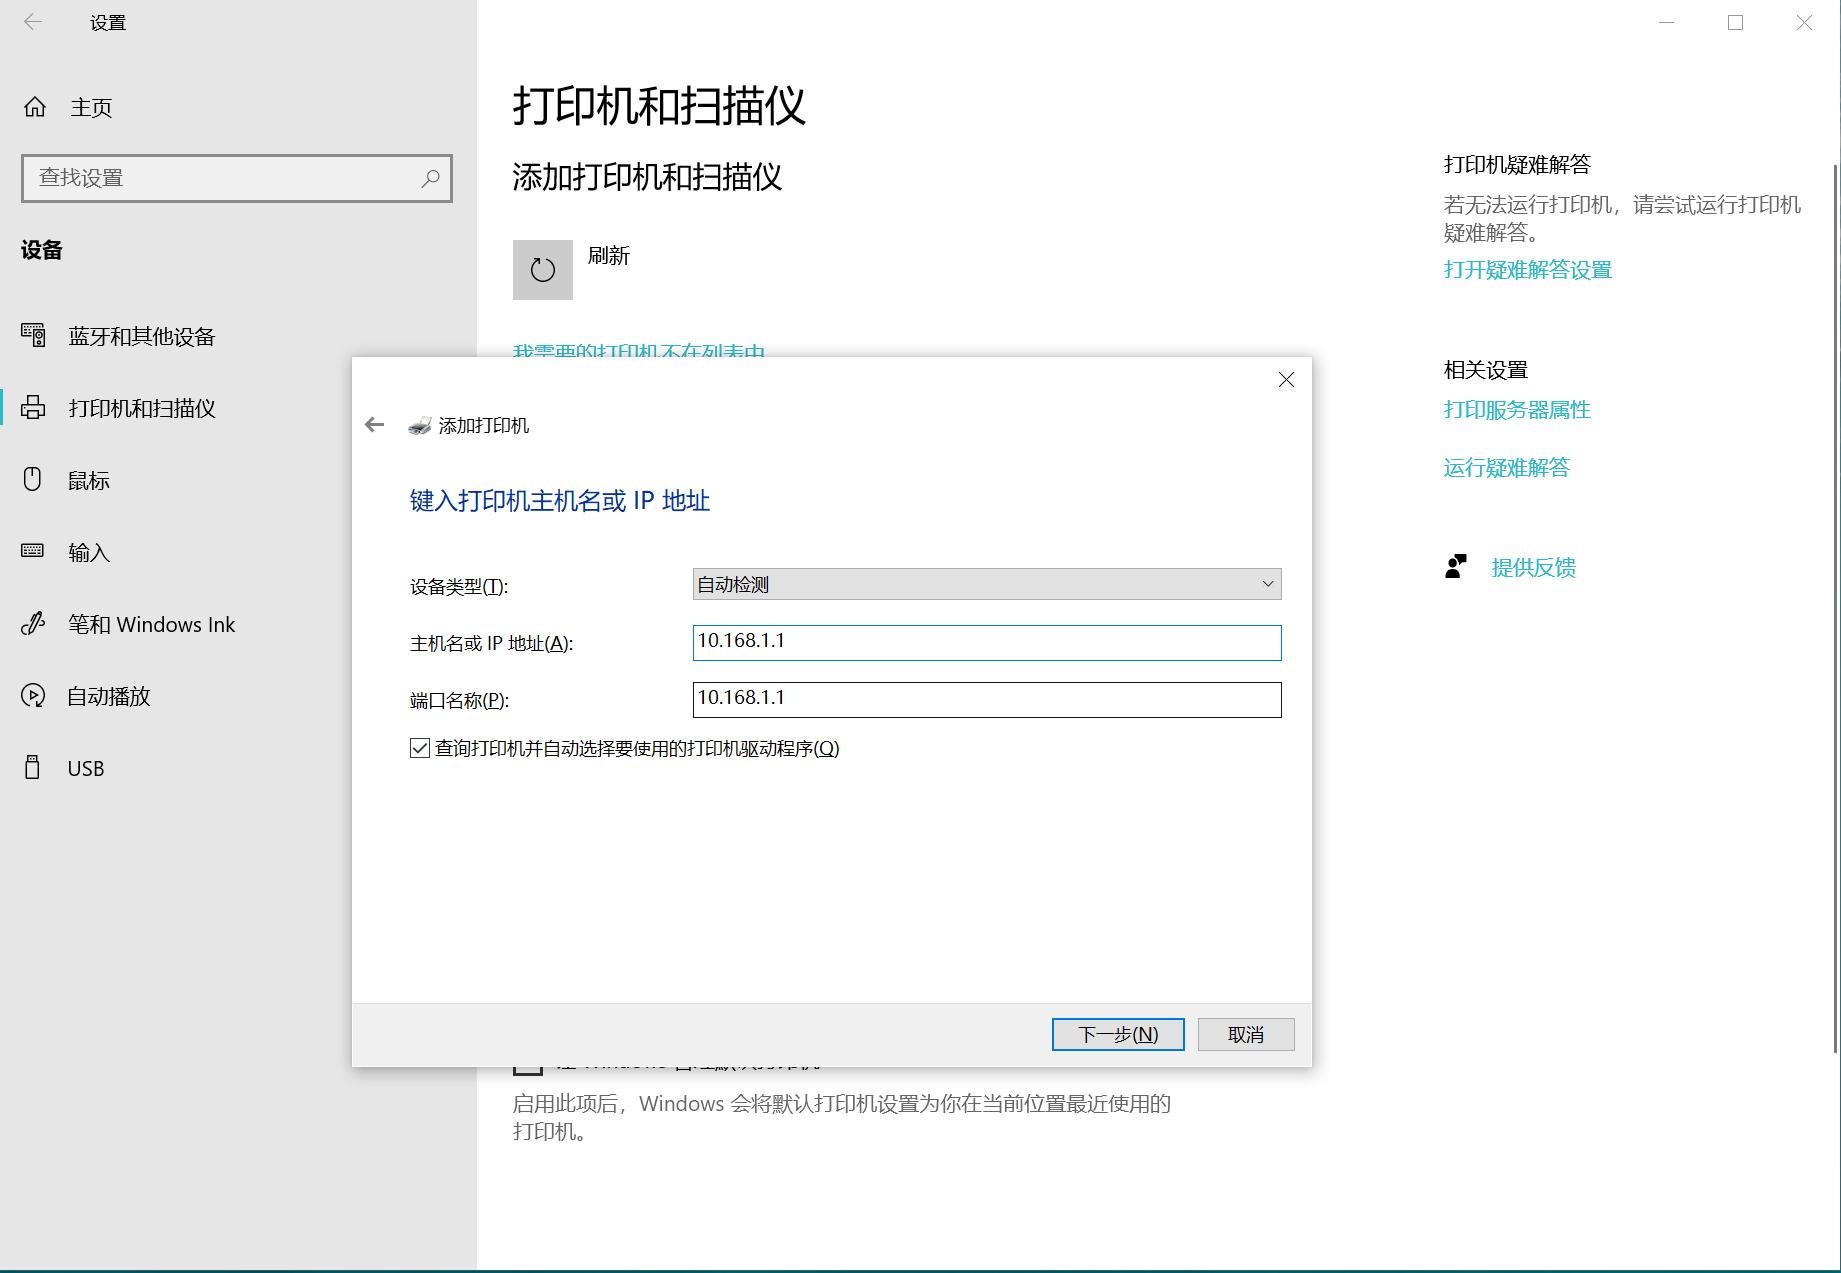Click the hostname or IP address field

(986, 643)
